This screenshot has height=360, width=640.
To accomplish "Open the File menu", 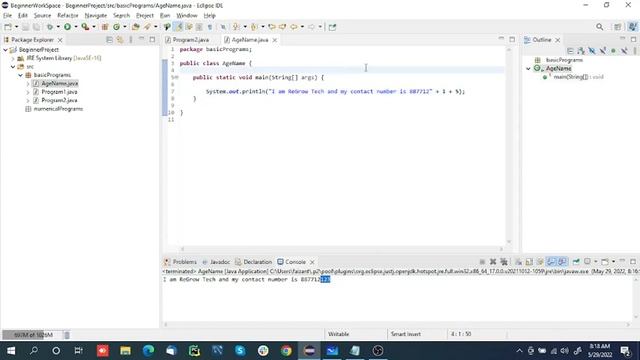I will (x=7, y=16).
